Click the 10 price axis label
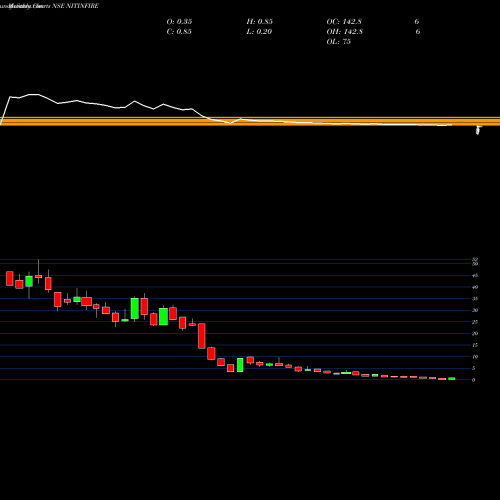 coord(475,357)
